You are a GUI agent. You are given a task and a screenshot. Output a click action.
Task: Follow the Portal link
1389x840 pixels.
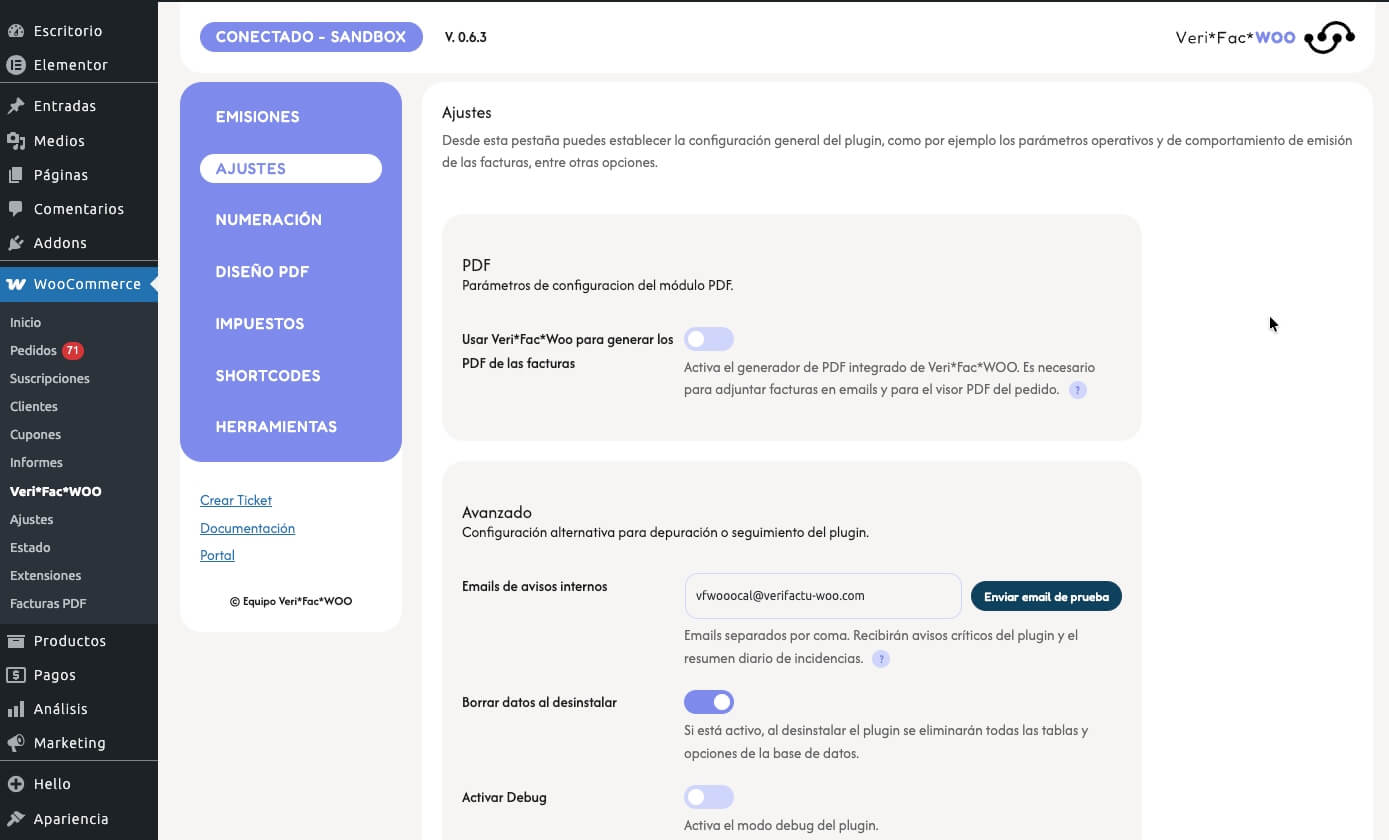(x=217, y=555)
